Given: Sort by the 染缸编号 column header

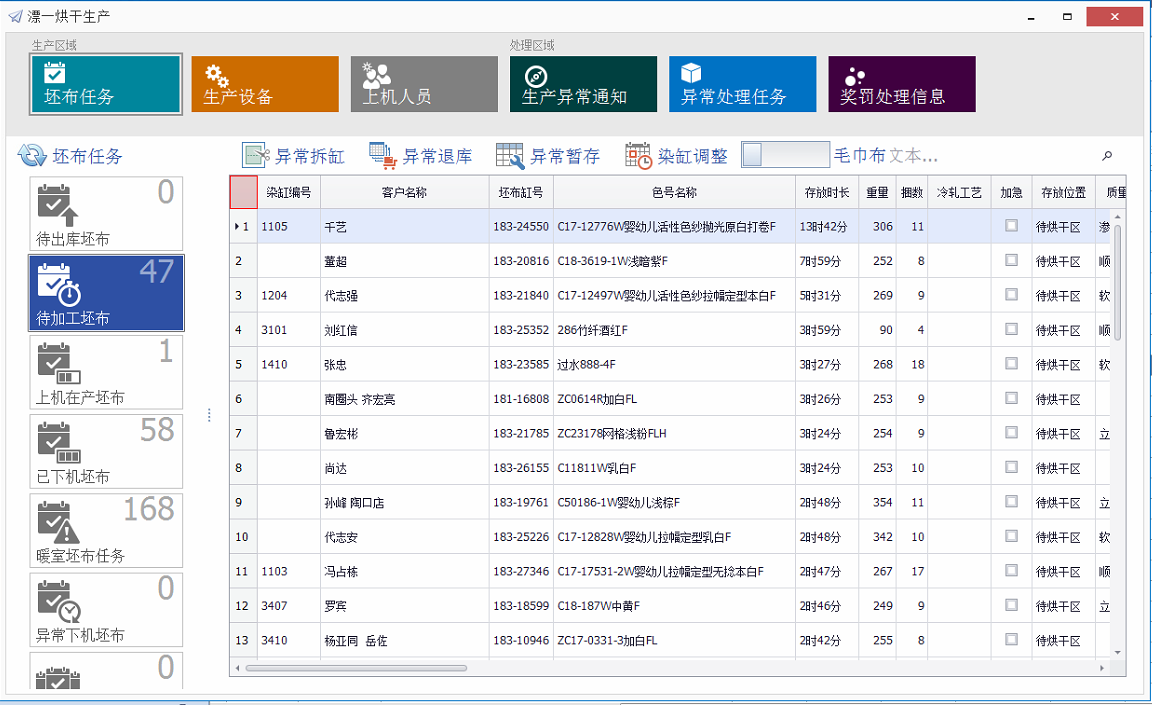Looking at the screenshot, I should [x=289, y=192].
